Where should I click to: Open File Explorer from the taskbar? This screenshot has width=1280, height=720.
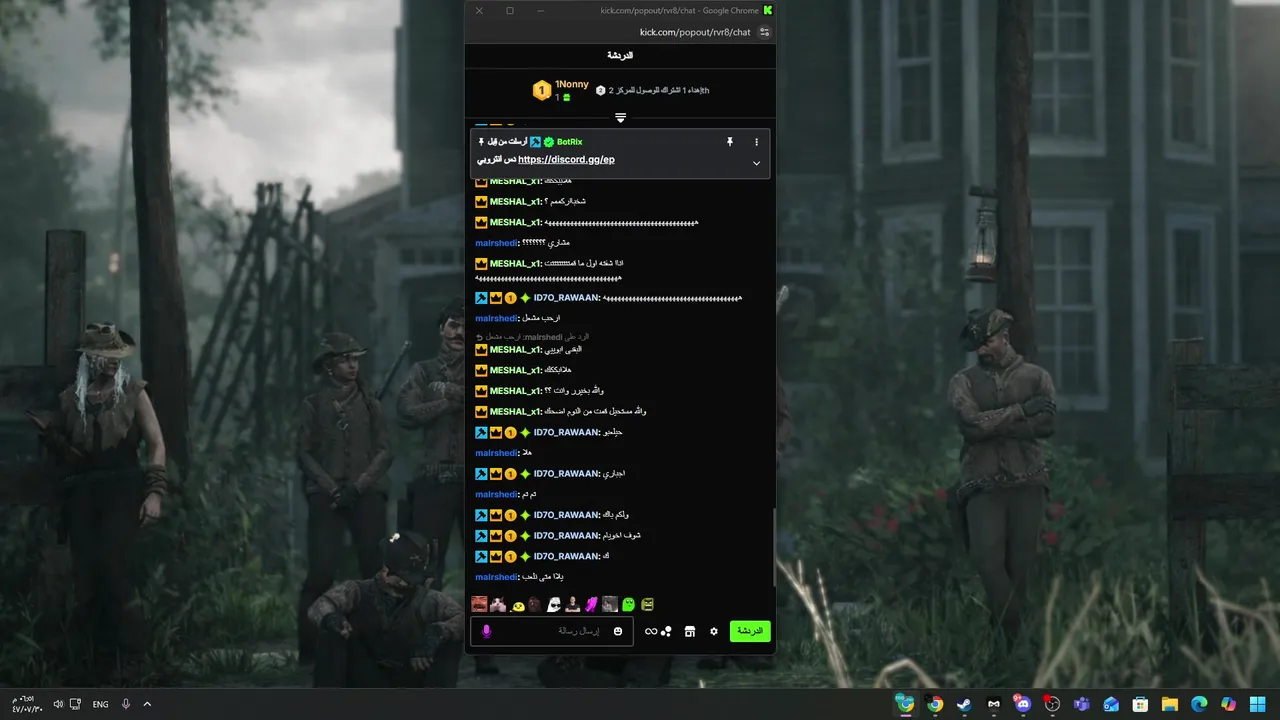coord(1169,704)
